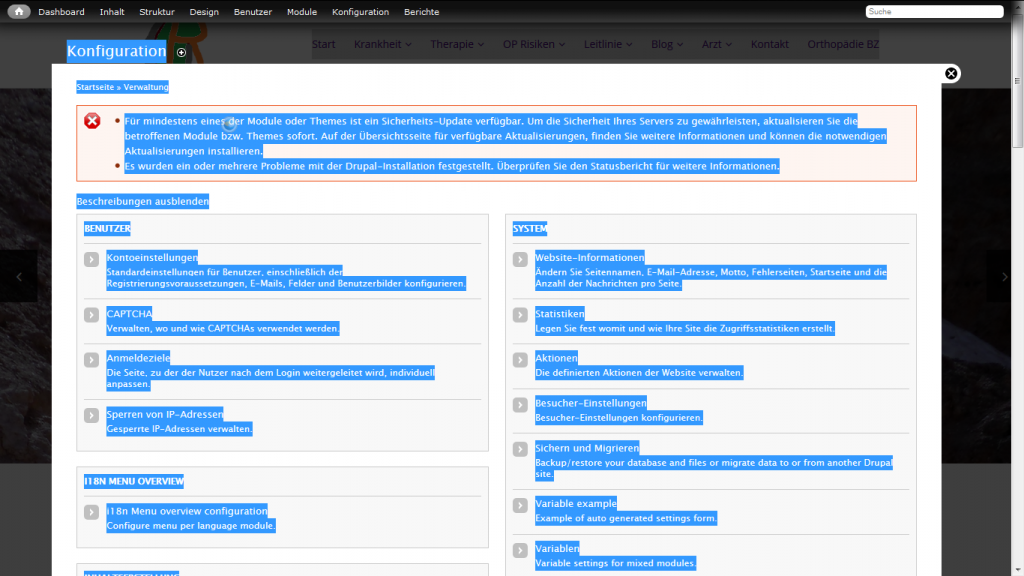Image resolution: width=1024 pixels, height=576 pixels.
Task: Open the Sperren von IP-Adressen link
Action: (x=165, y=414)
